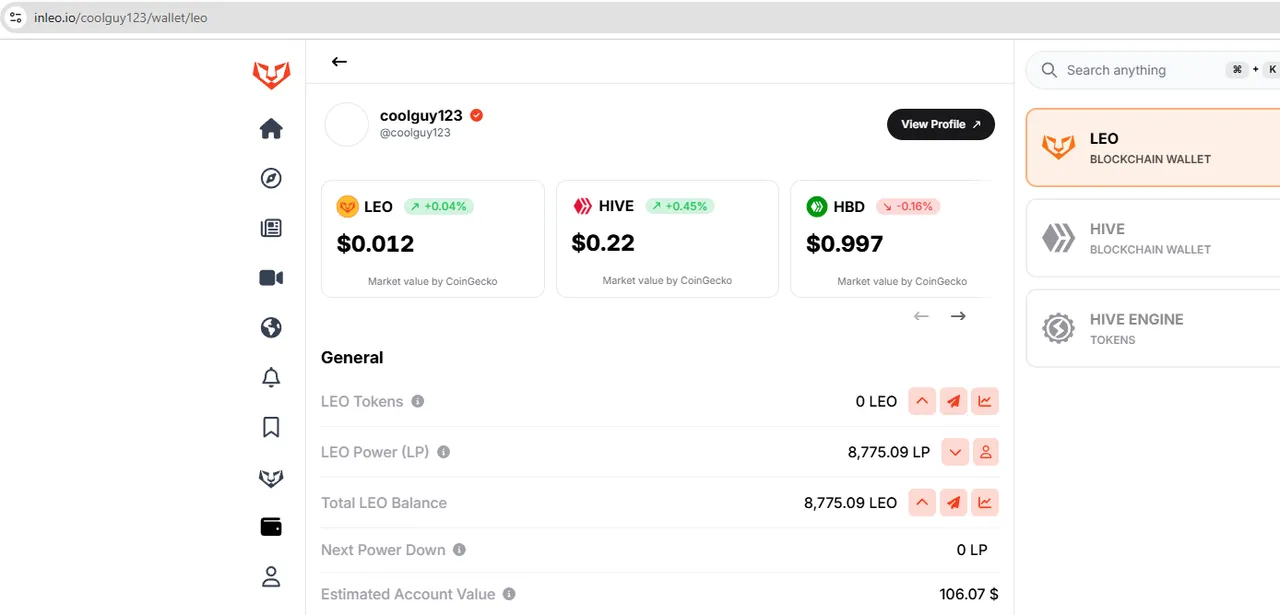Go to Home via the house icon

coord(271,129)
